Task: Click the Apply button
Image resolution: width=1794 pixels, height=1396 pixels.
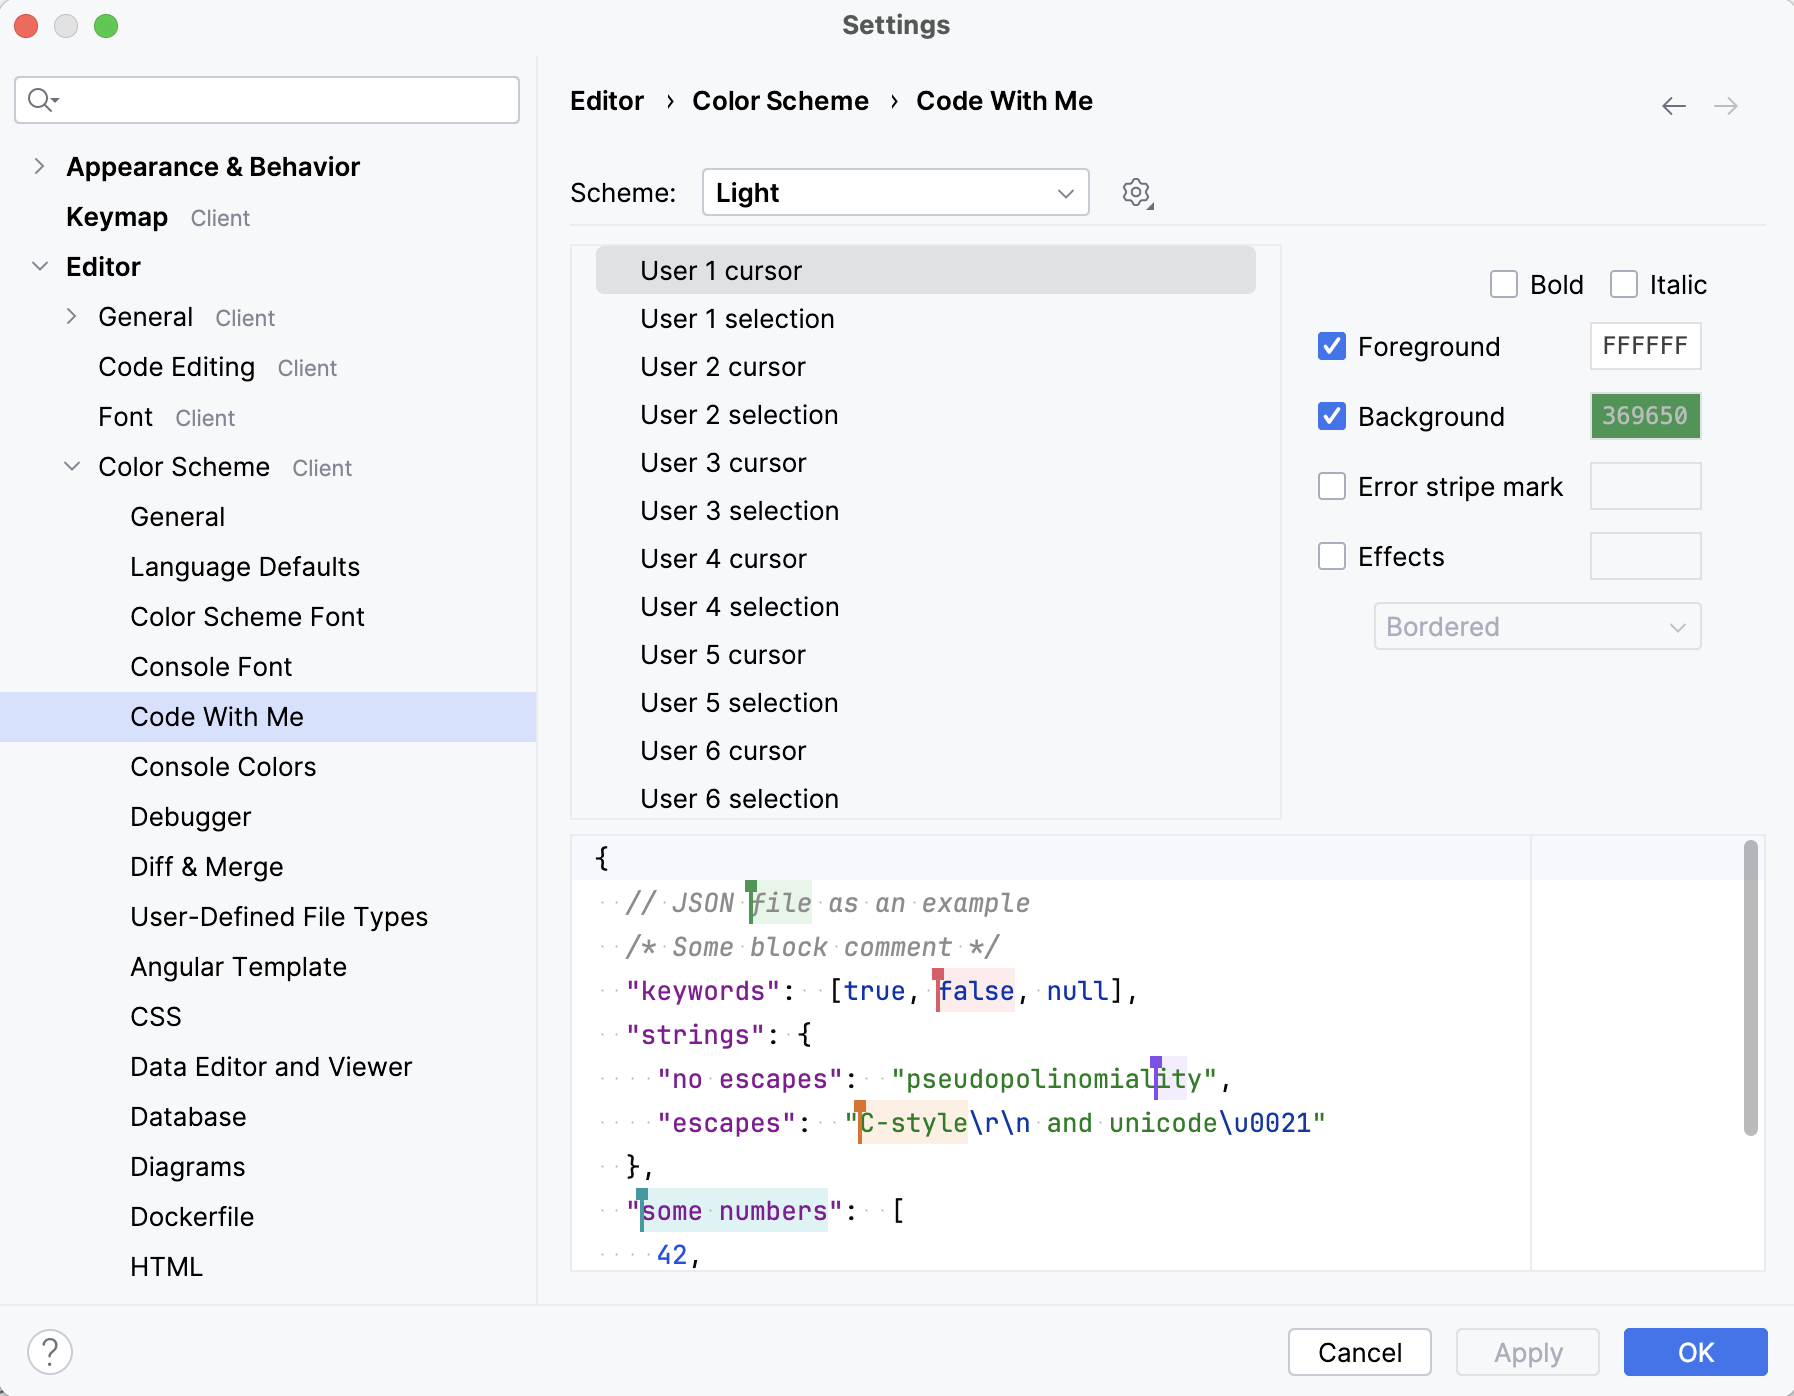Action: [x=1527, y=1352]
